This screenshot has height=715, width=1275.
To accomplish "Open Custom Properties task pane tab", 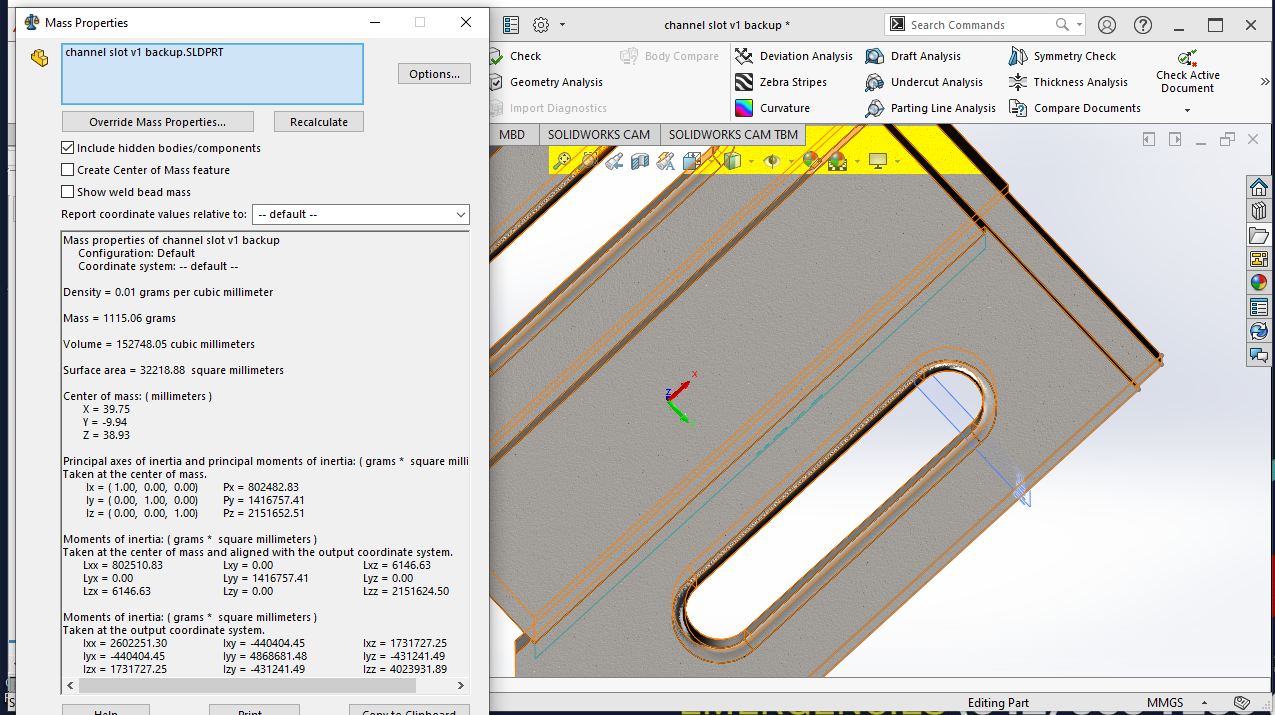I will [1259, 307].
